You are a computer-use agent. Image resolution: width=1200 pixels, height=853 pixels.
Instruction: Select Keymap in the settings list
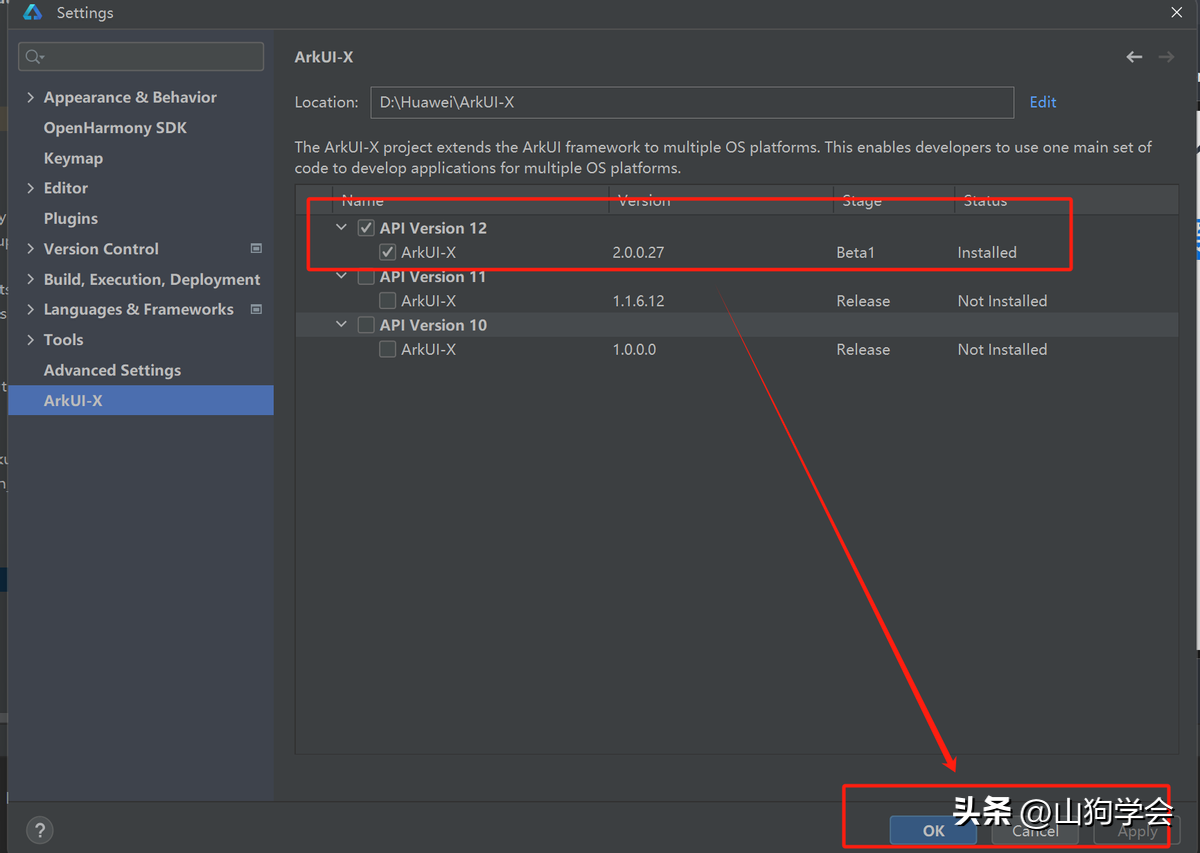click(73, 158)
